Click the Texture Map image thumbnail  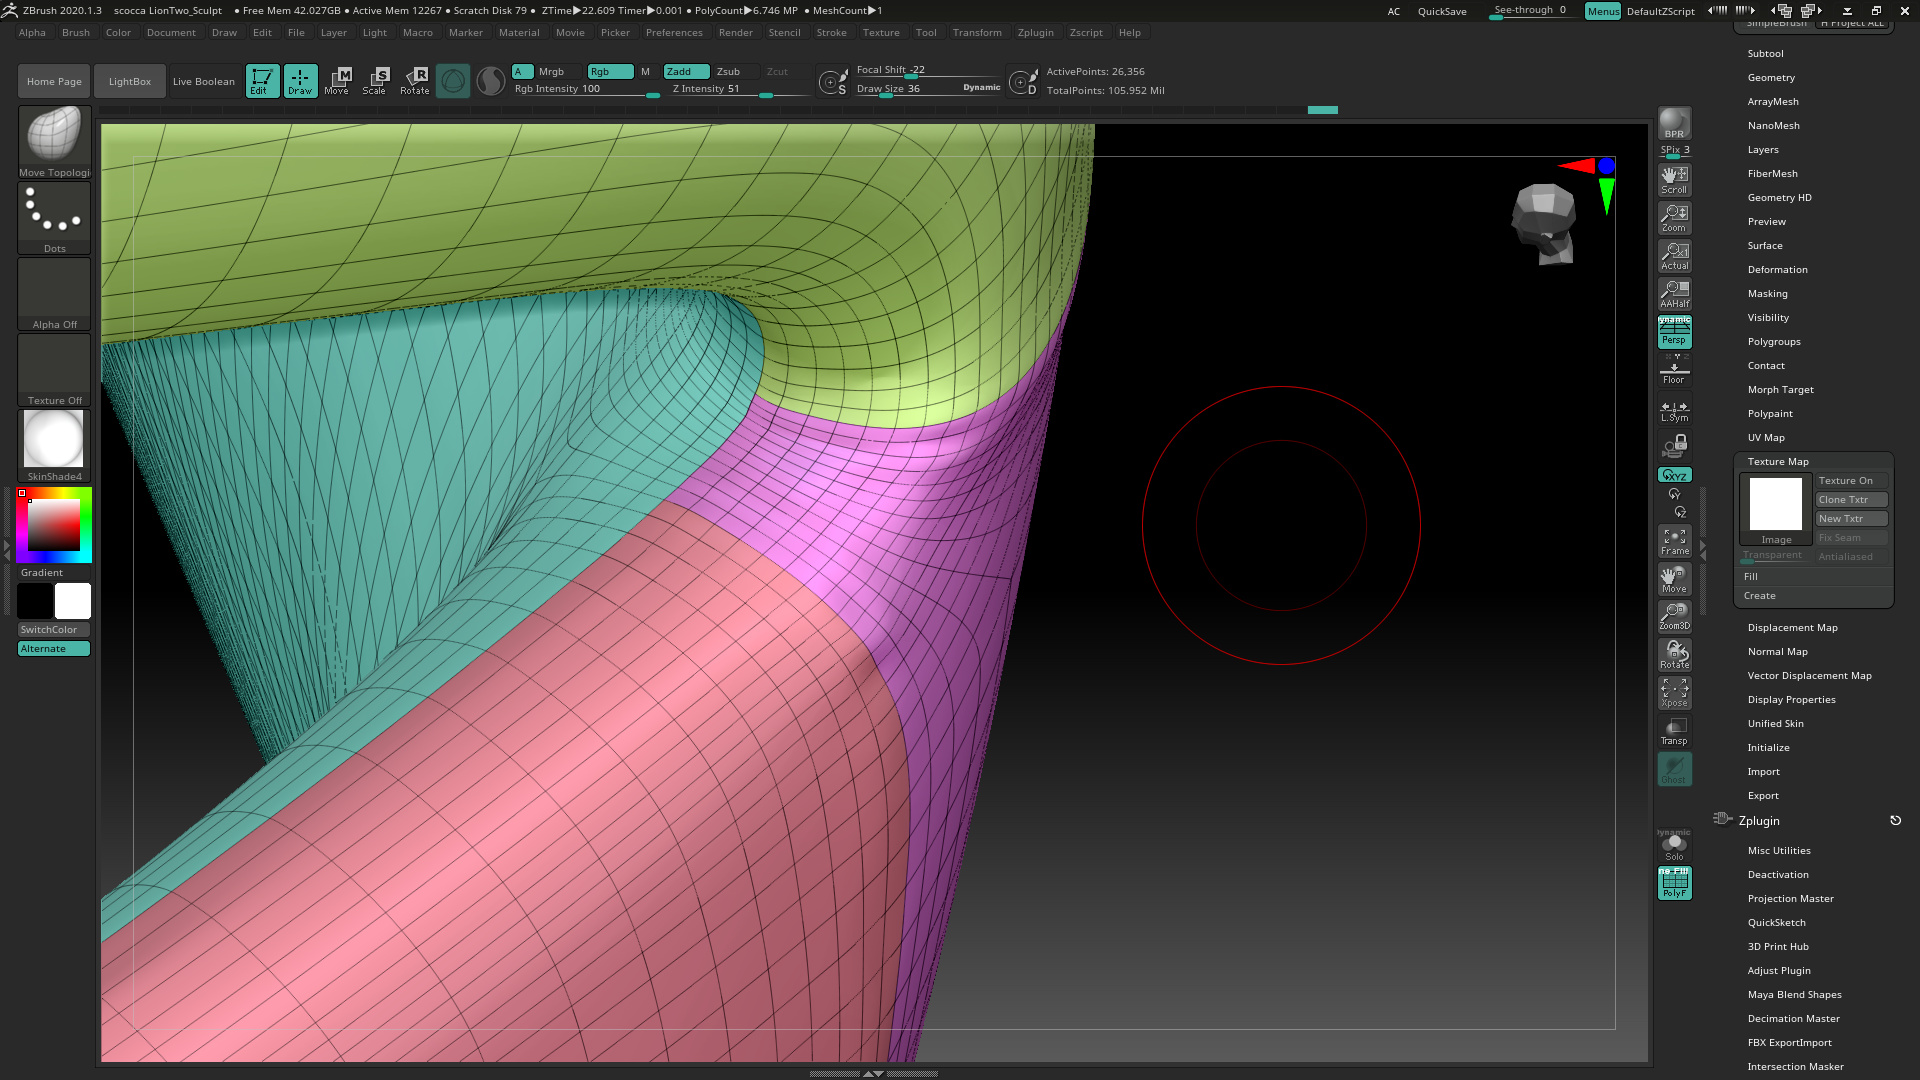tap(1775, 504)
